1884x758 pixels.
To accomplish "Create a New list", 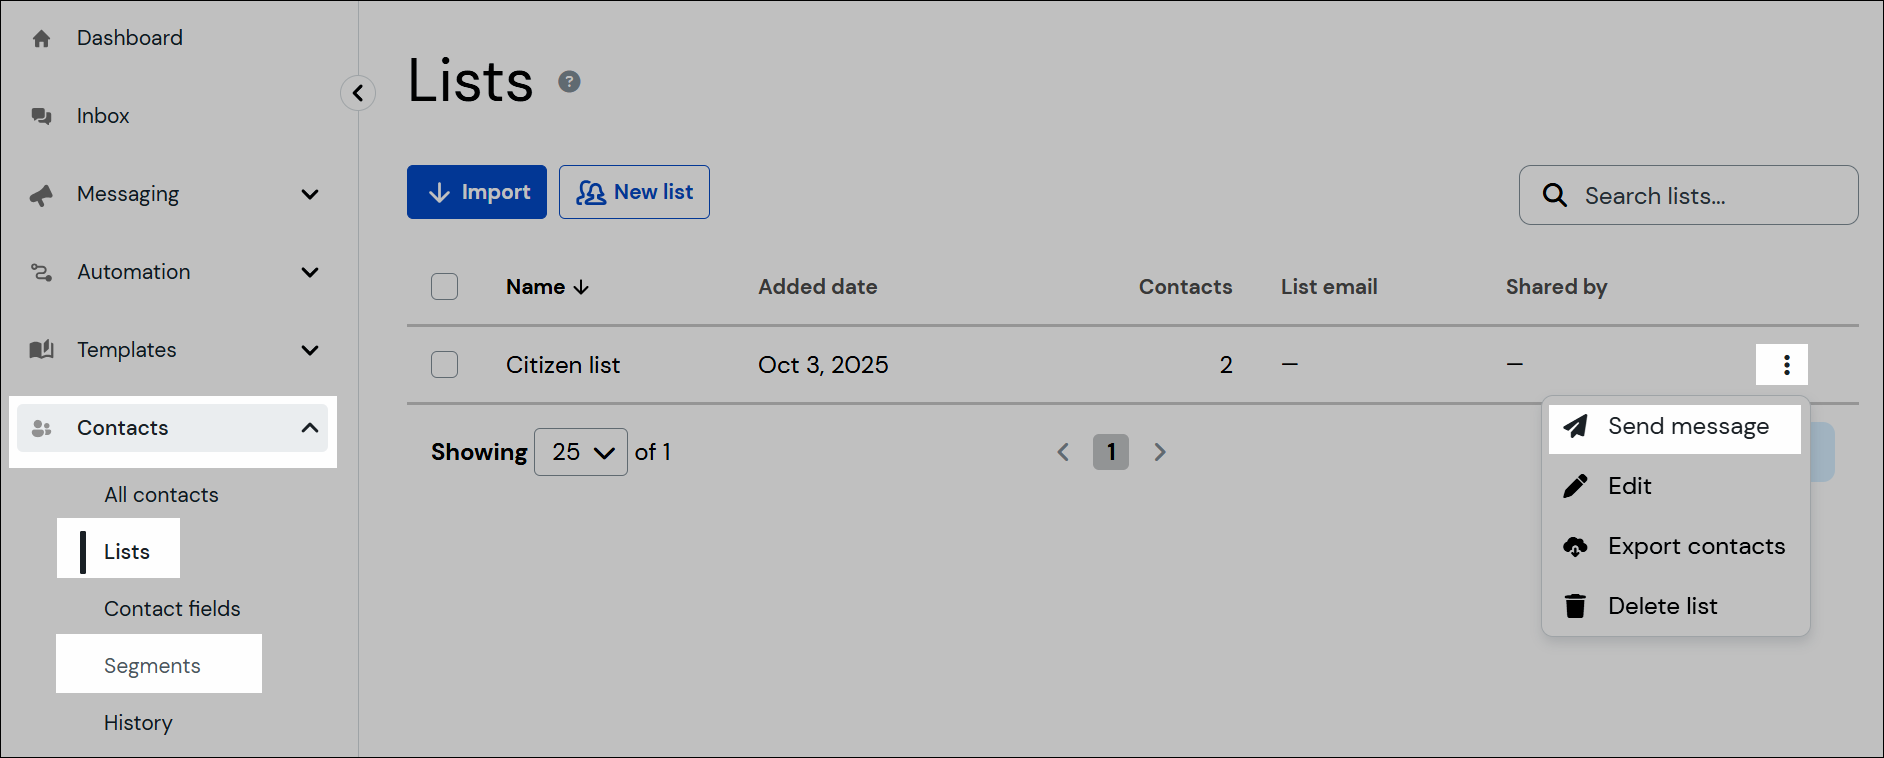I will pyautogui.click(x=634, y=191).
